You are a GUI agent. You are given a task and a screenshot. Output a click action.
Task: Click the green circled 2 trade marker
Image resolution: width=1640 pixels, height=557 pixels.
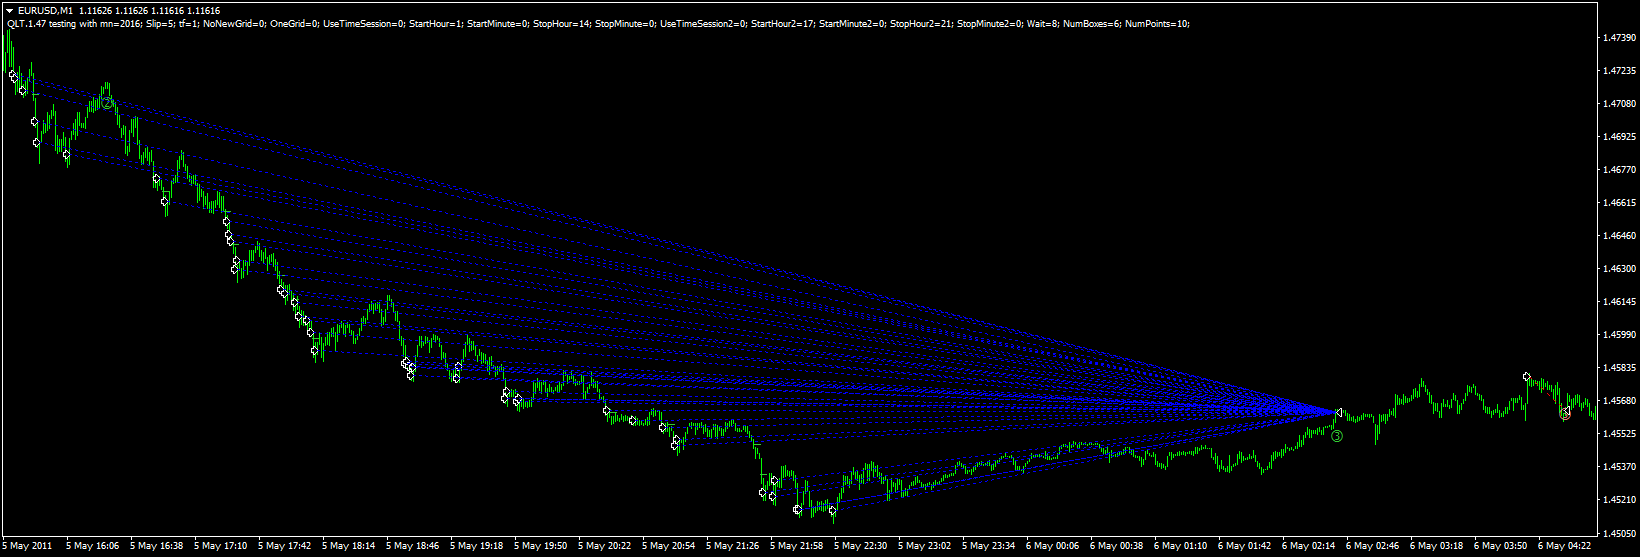click(x=107, y=103)
